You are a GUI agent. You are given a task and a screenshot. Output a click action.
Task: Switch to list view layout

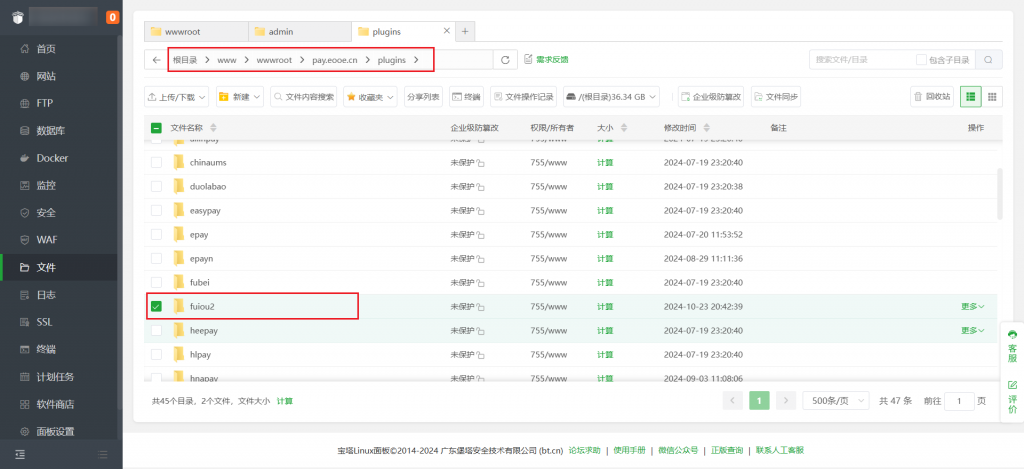[970, 97]
